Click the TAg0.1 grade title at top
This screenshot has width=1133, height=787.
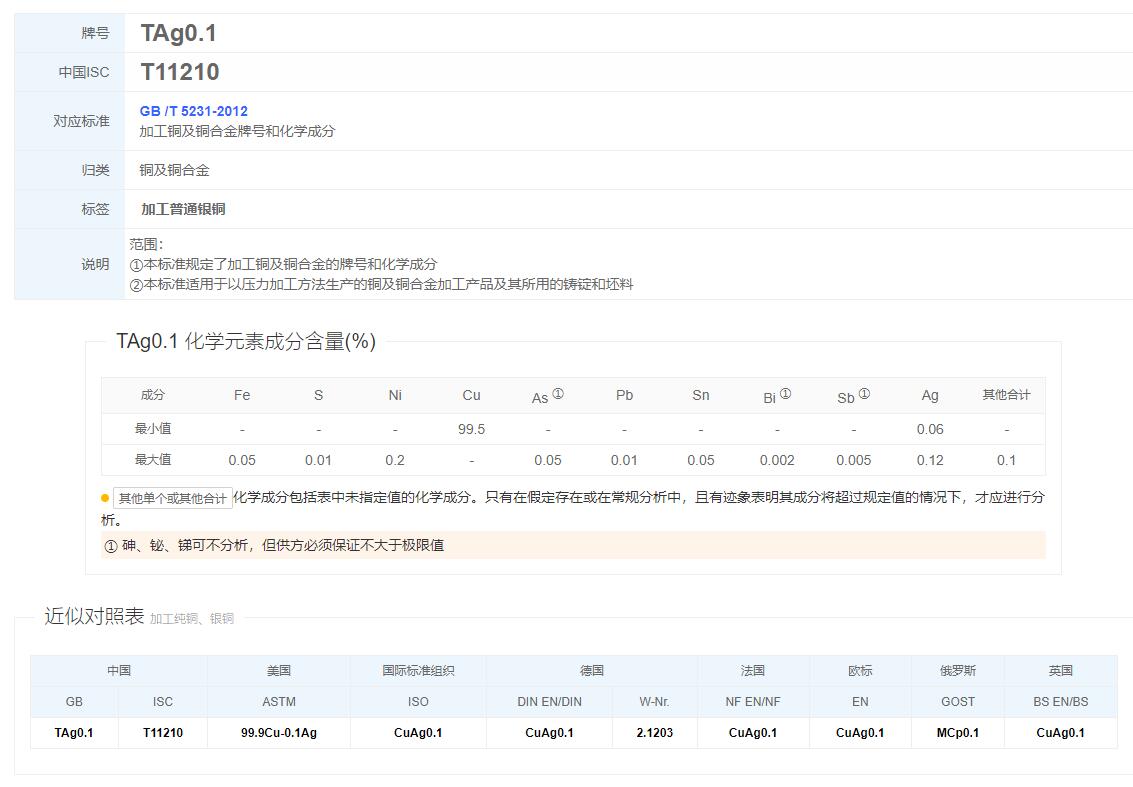click(x=179, y=33)
